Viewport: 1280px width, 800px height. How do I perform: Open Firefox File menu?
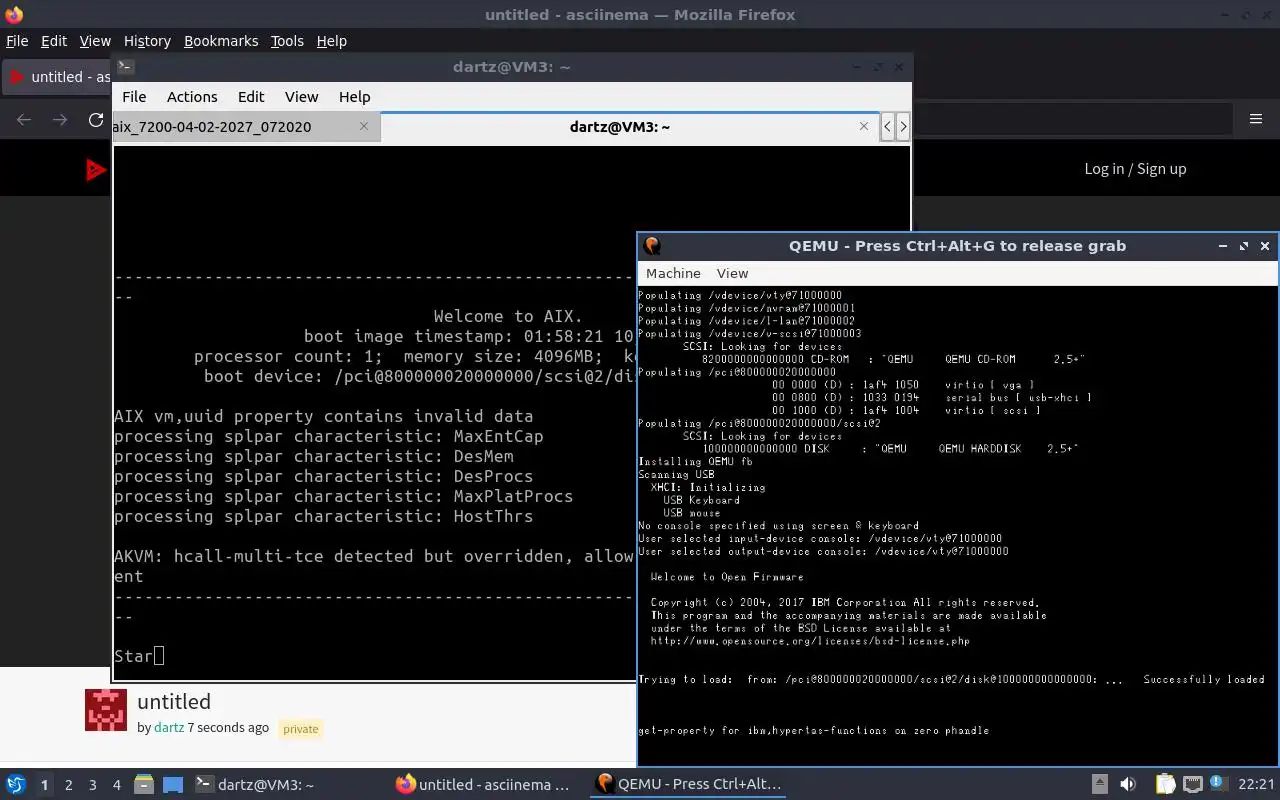(x=17, y=41)
